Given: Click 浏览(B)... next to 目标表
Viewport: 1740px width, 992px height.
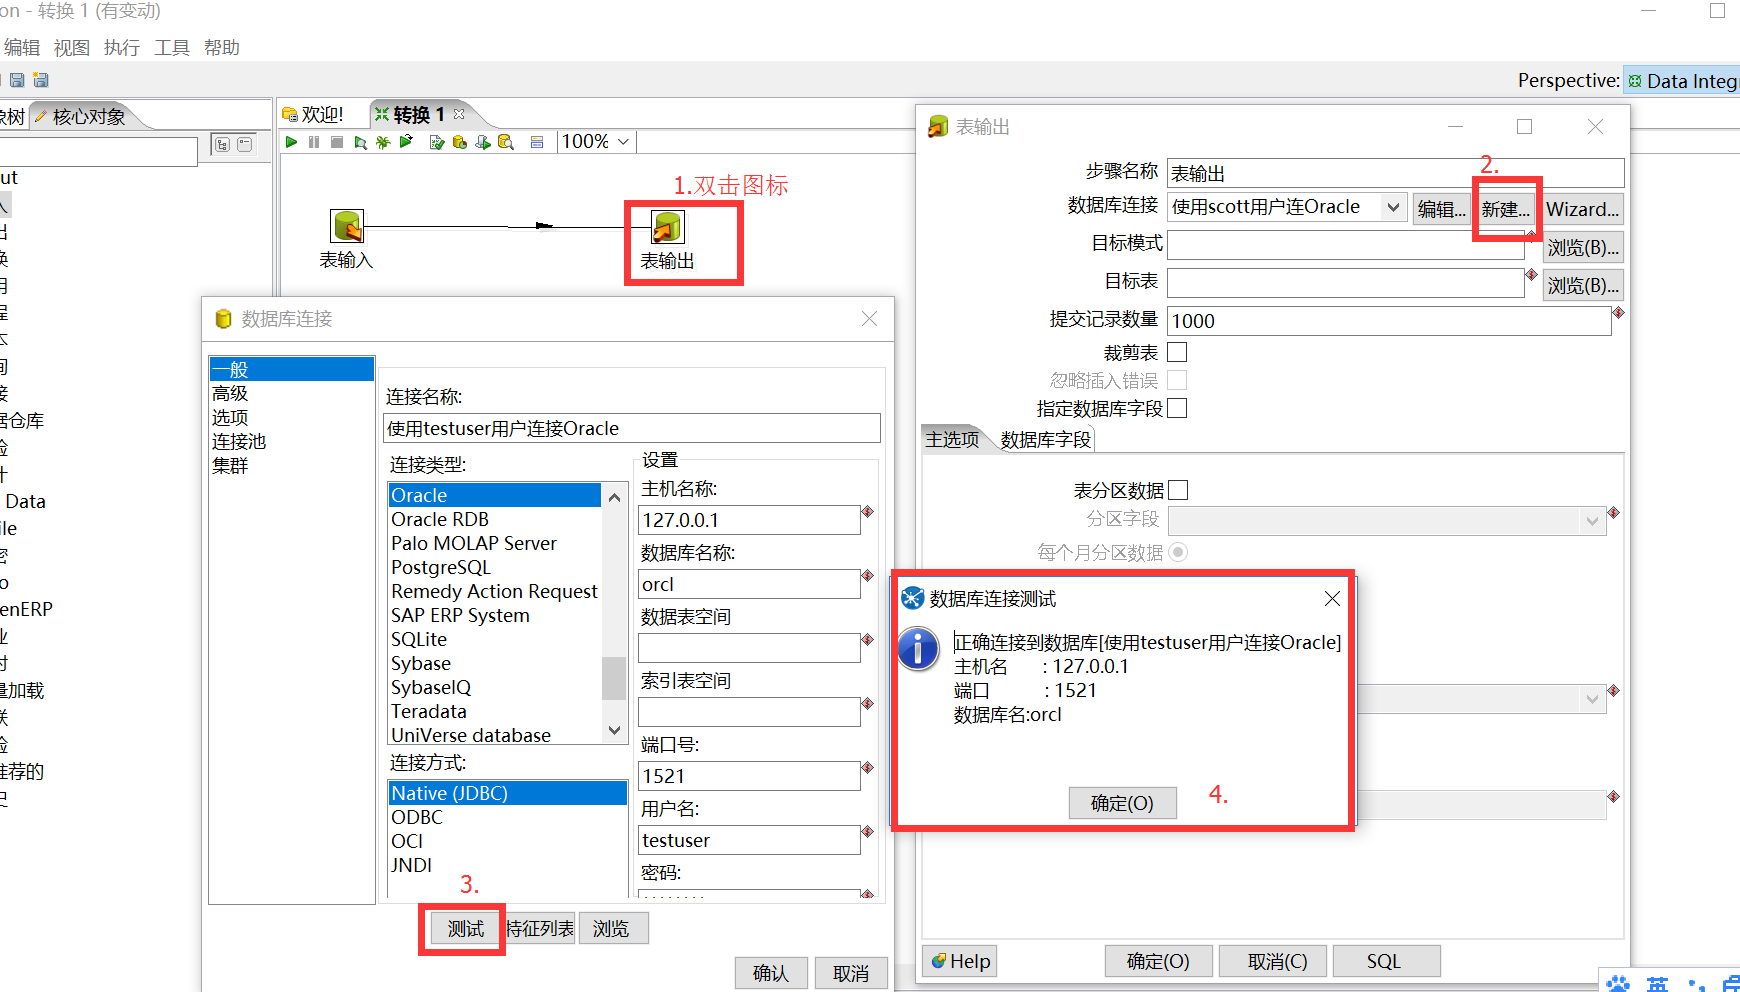Looking at the screenshot, I should 1583,285.
